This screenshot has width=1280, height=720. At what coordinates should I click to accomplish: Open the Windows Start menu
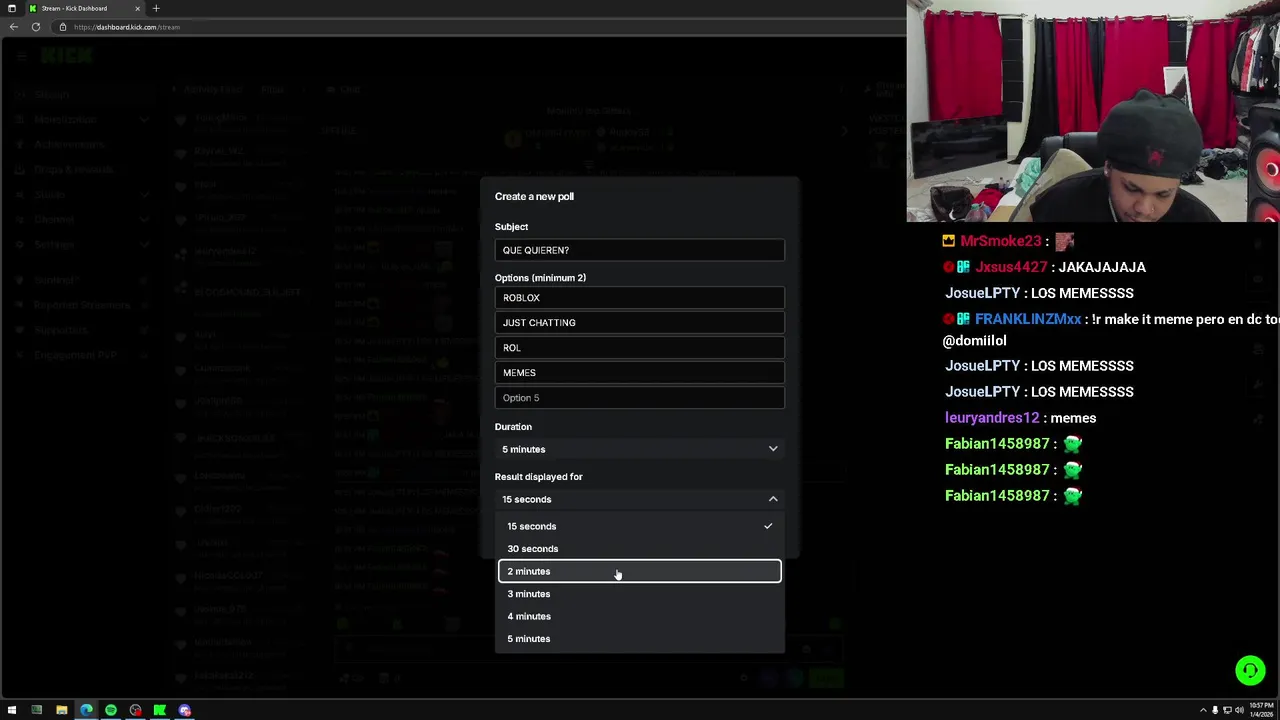(12, 710)
